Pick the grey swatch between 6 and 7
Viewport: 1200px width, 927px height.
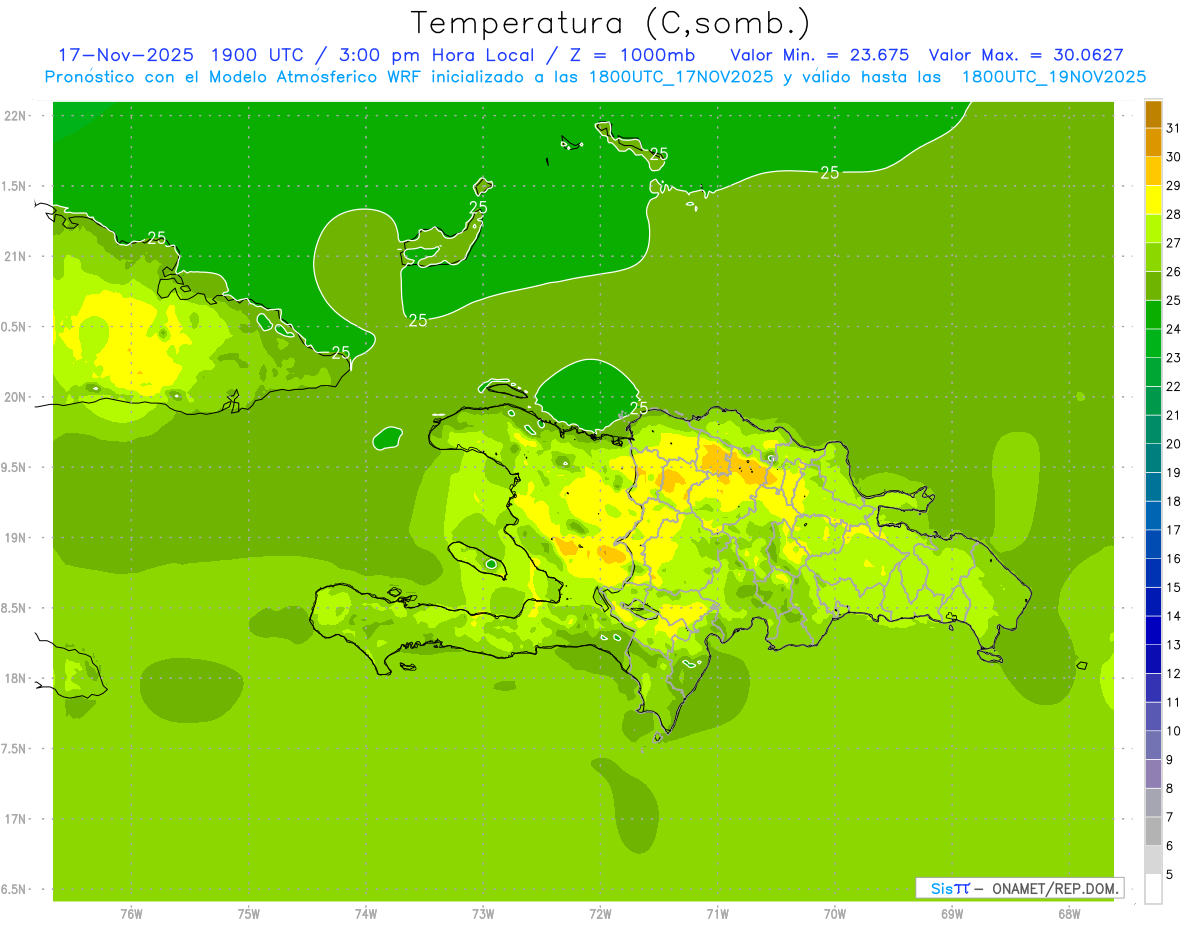pos(1153,832)
